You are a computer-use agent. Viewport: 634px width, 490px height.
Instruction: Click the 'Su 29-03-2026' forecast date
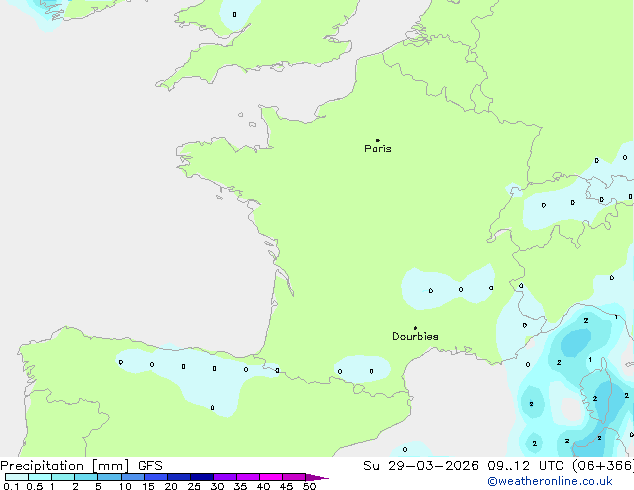click(421, 466)
